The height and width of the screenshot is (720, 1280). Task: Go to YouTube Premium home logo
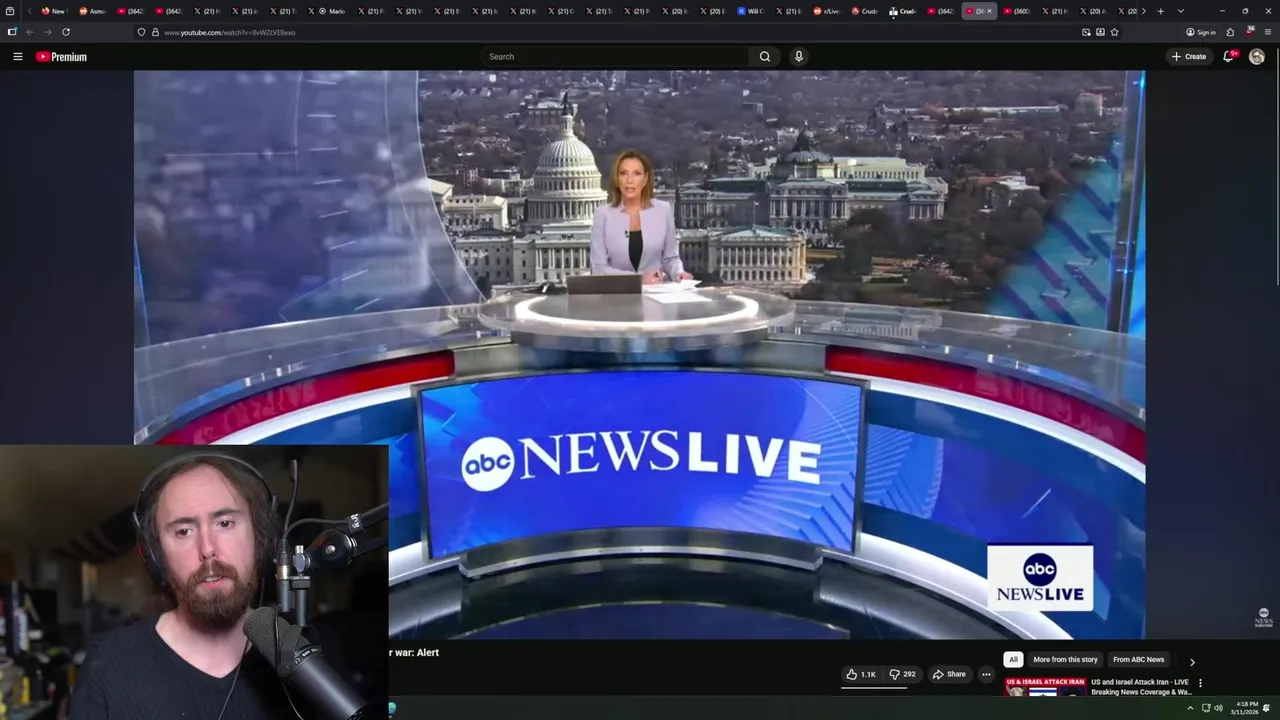point(62,57)
